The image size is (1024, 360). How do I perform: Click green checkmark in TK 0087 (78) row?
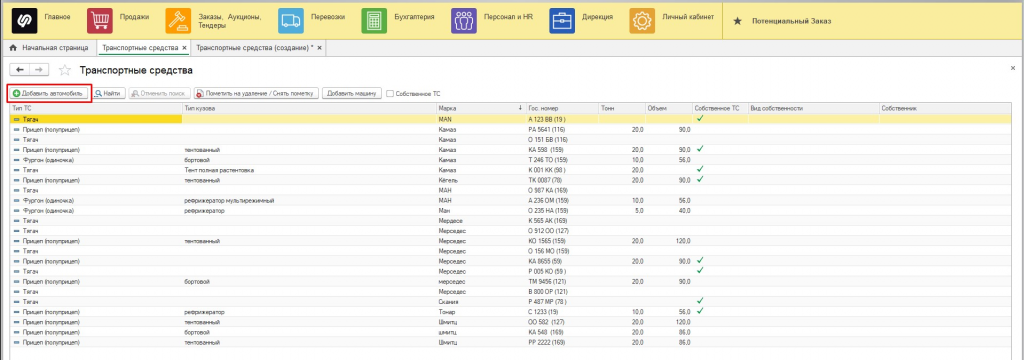pos(699,179)
